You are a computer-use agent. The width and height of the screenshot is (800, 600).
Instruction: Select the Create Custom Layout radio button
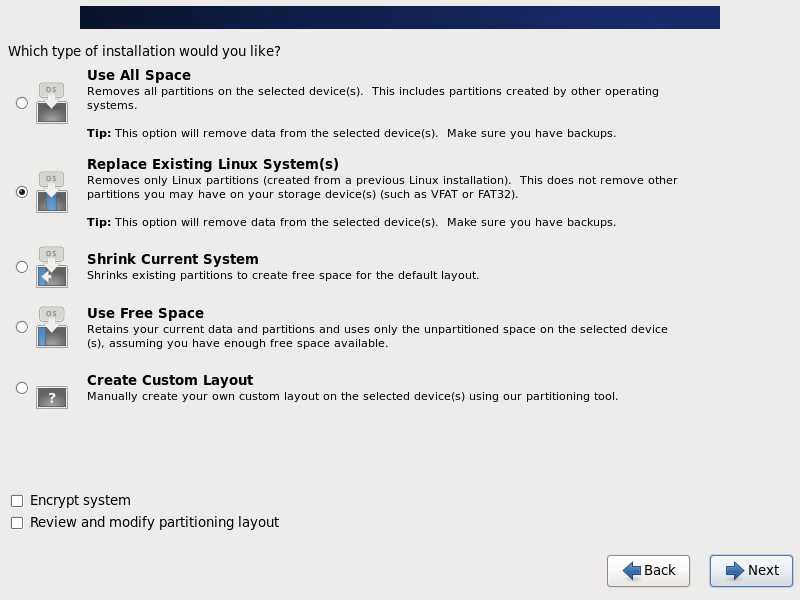(x=22, y=388)
